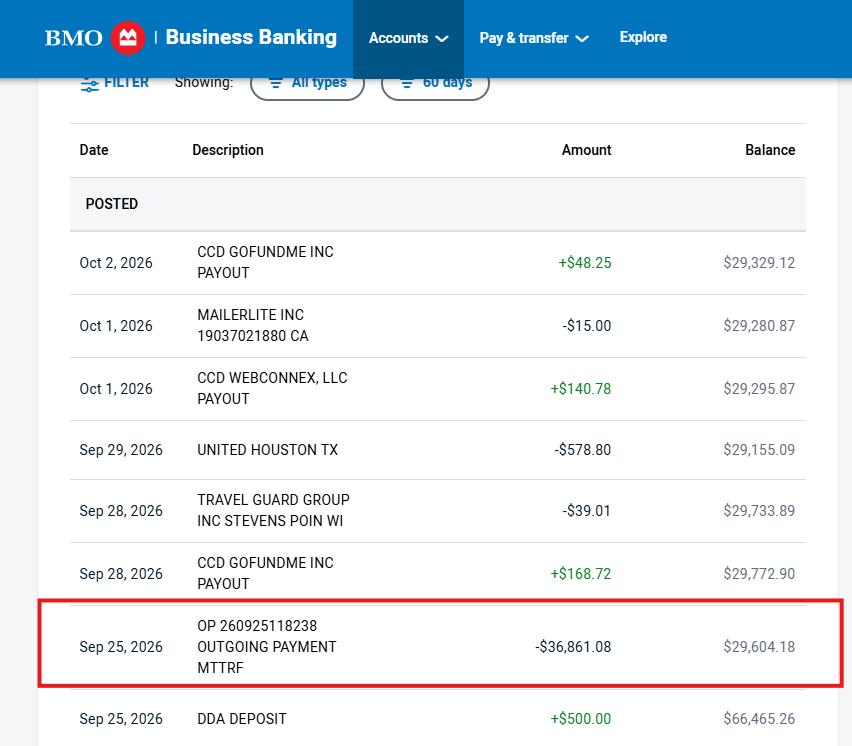Open the UNITED HOUSTON TX transaction
The width and height of the screenshot is (852, 746).
click(x=438, y=450)
